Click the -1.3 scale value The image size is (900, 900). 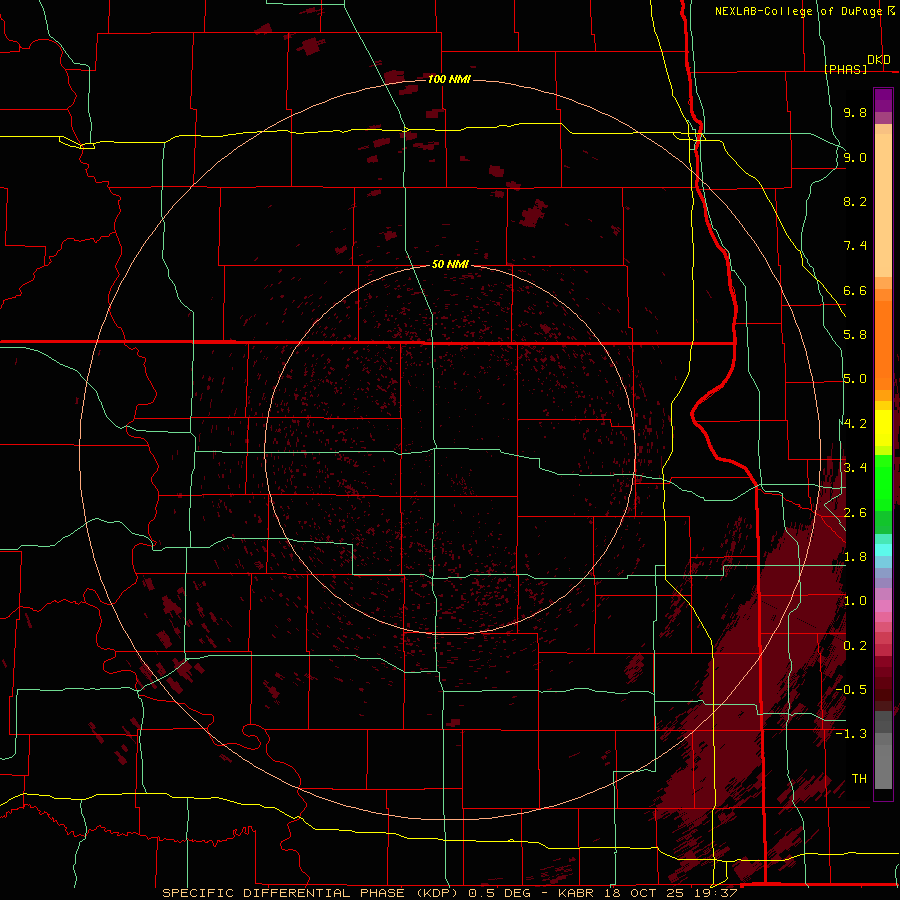pos(851,734)
